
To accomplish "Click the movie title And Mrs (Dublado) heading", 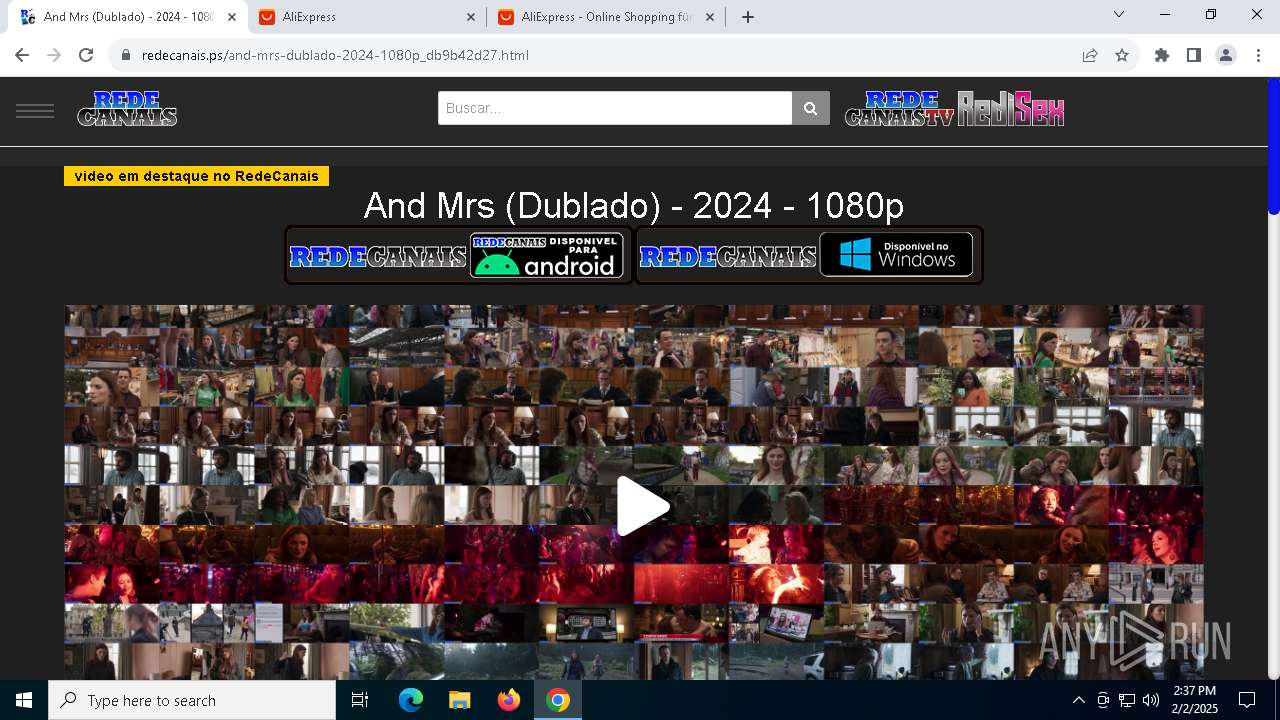I will [634, 205].
